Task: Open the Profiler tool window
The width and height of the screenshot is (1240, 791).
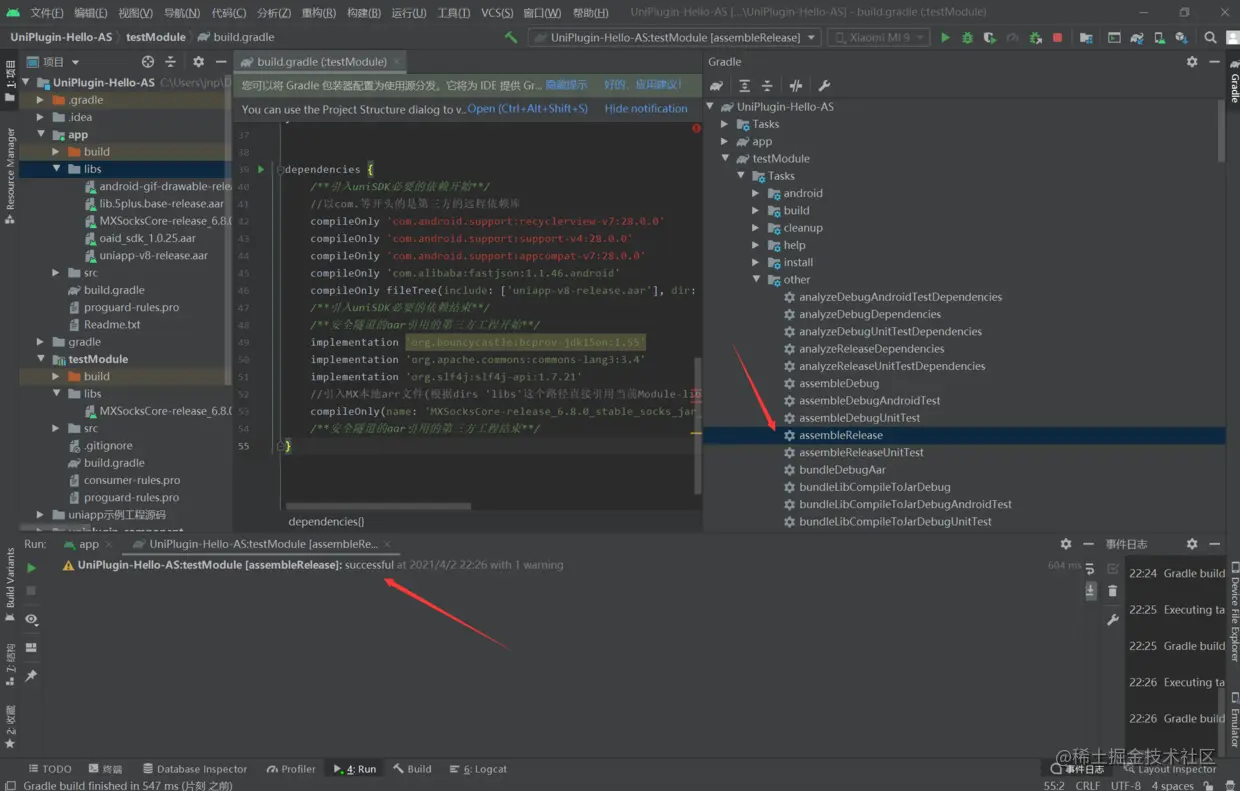Action: pyautogui.click(x=291, y=769)
